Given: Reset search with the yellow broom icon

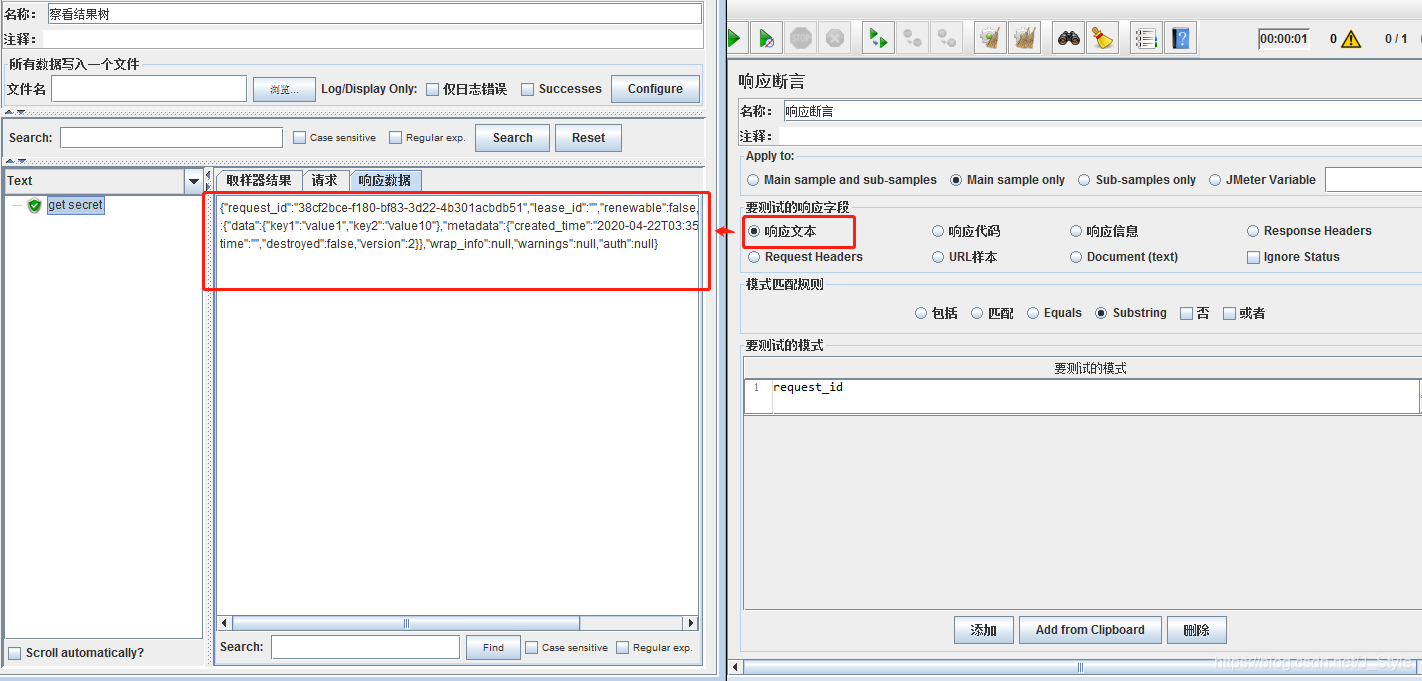Looking at the screenshot, I should 1103,39.
